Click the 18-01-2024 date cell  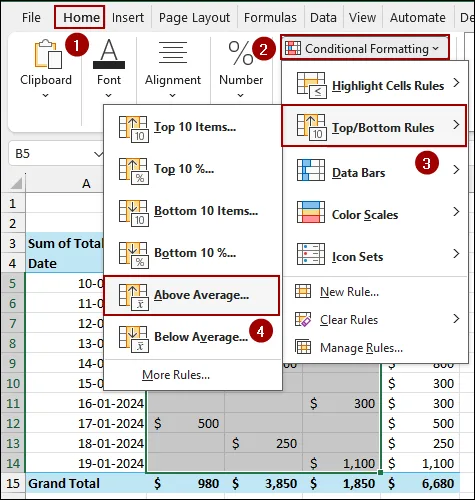(x=85, y=443)
